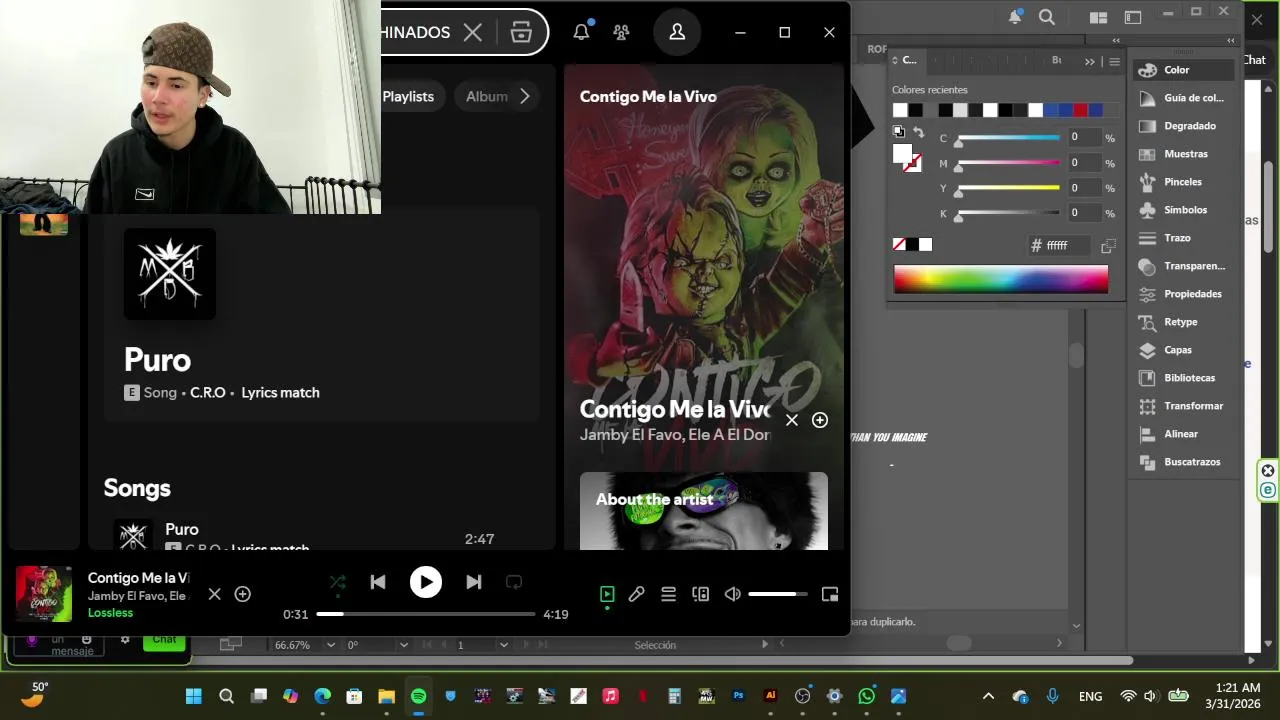Open the Spotify profile avatar menu
Viewport: 1280px width, 720px height.
[677, 32]
